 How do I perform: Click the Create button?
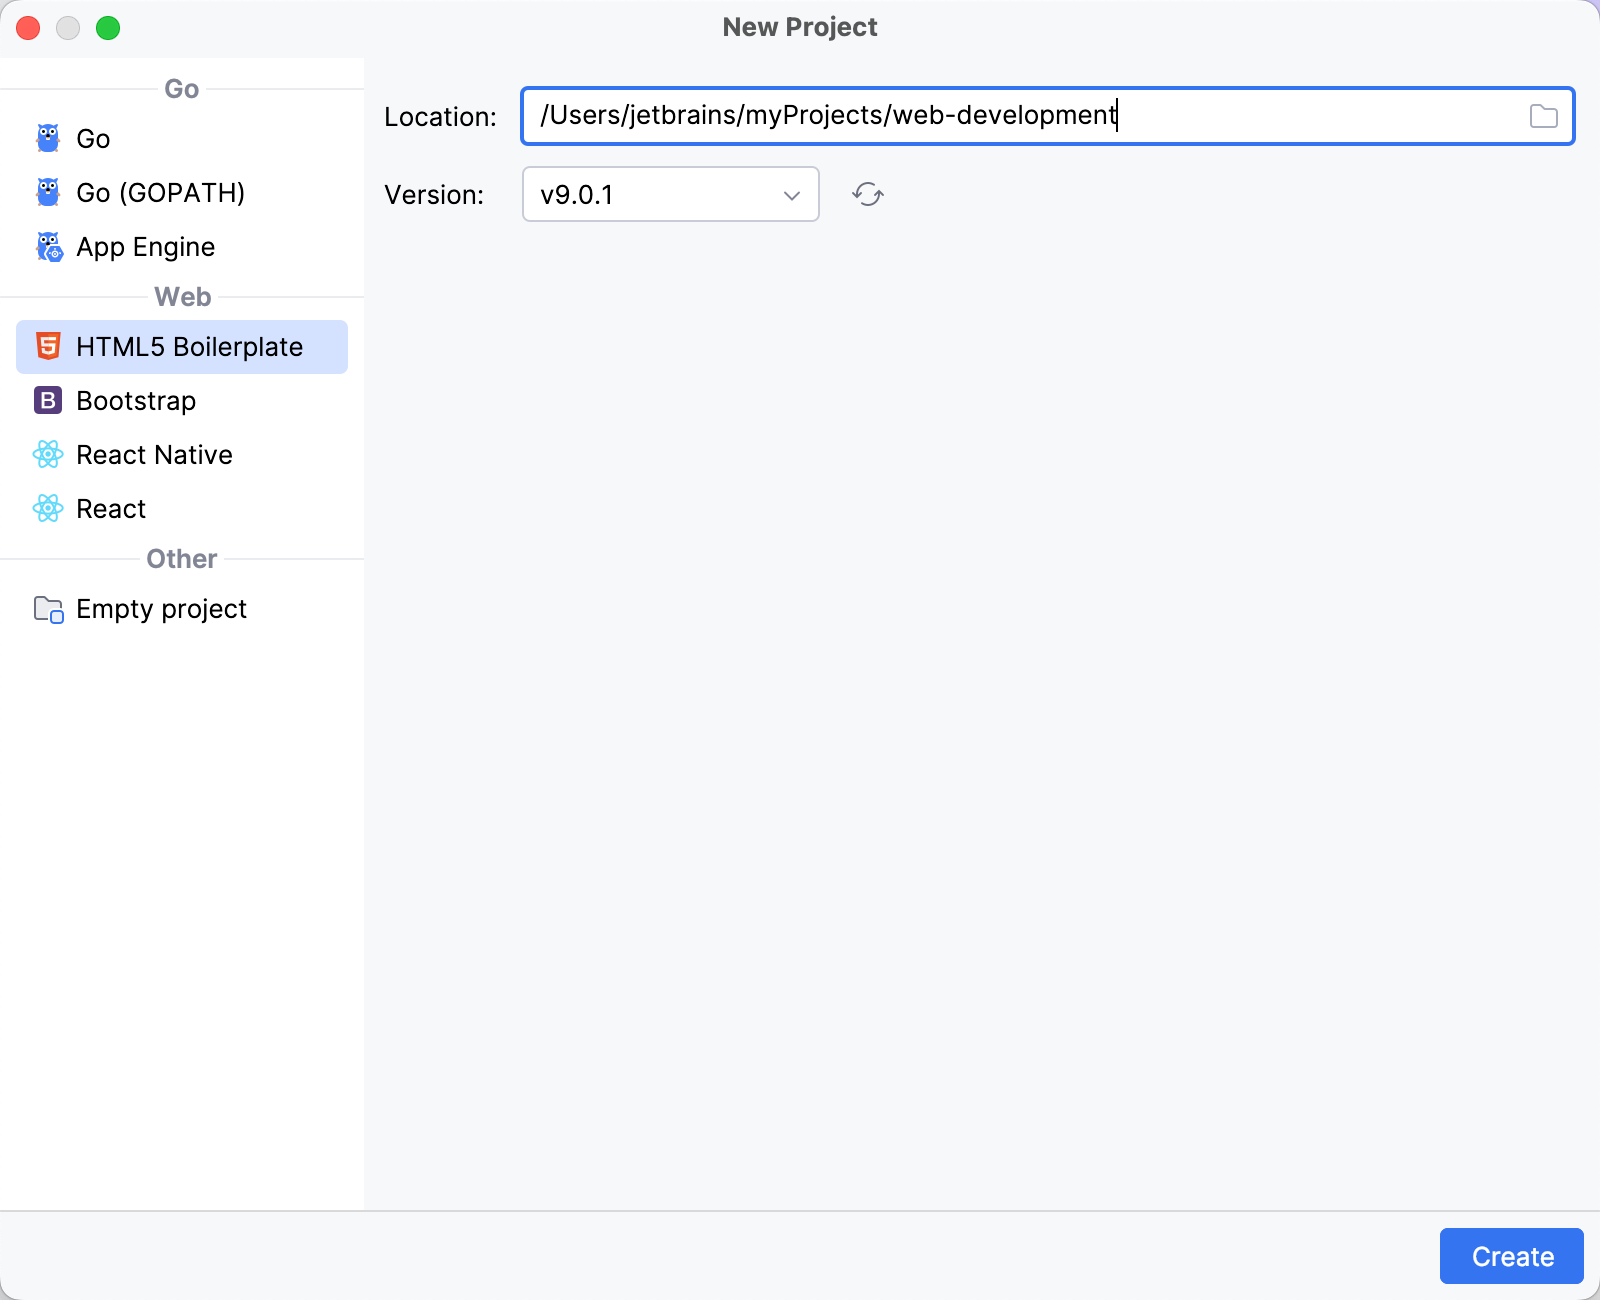click(1510, 1256)
